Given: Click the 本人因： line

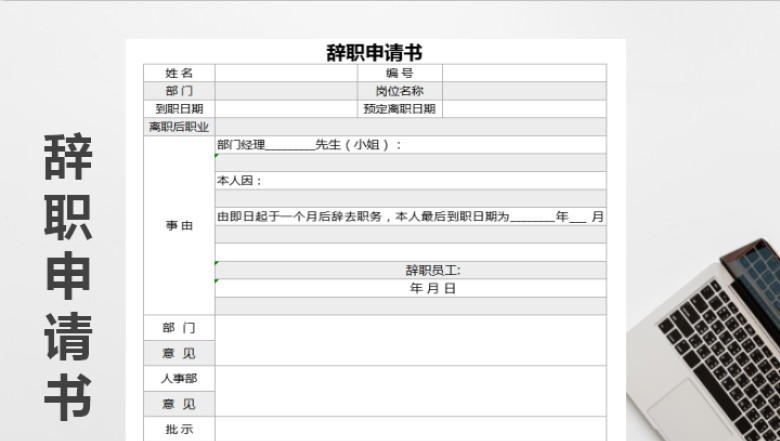Looking at the screenshot, I should pos(410,180).
